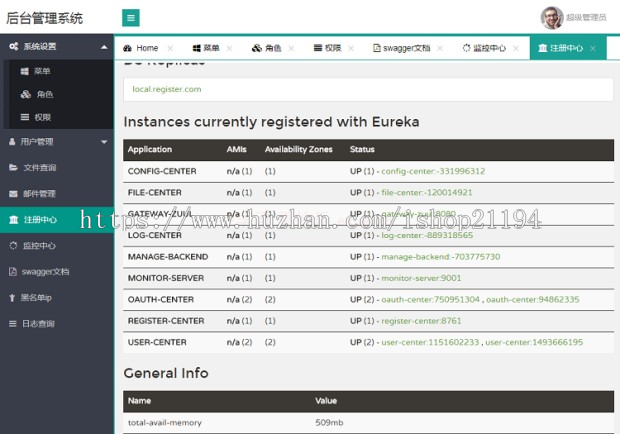Click the 邮件管理 envelope icon
Image resolution: width=620 pixels, height=434 pixels.
13,194
